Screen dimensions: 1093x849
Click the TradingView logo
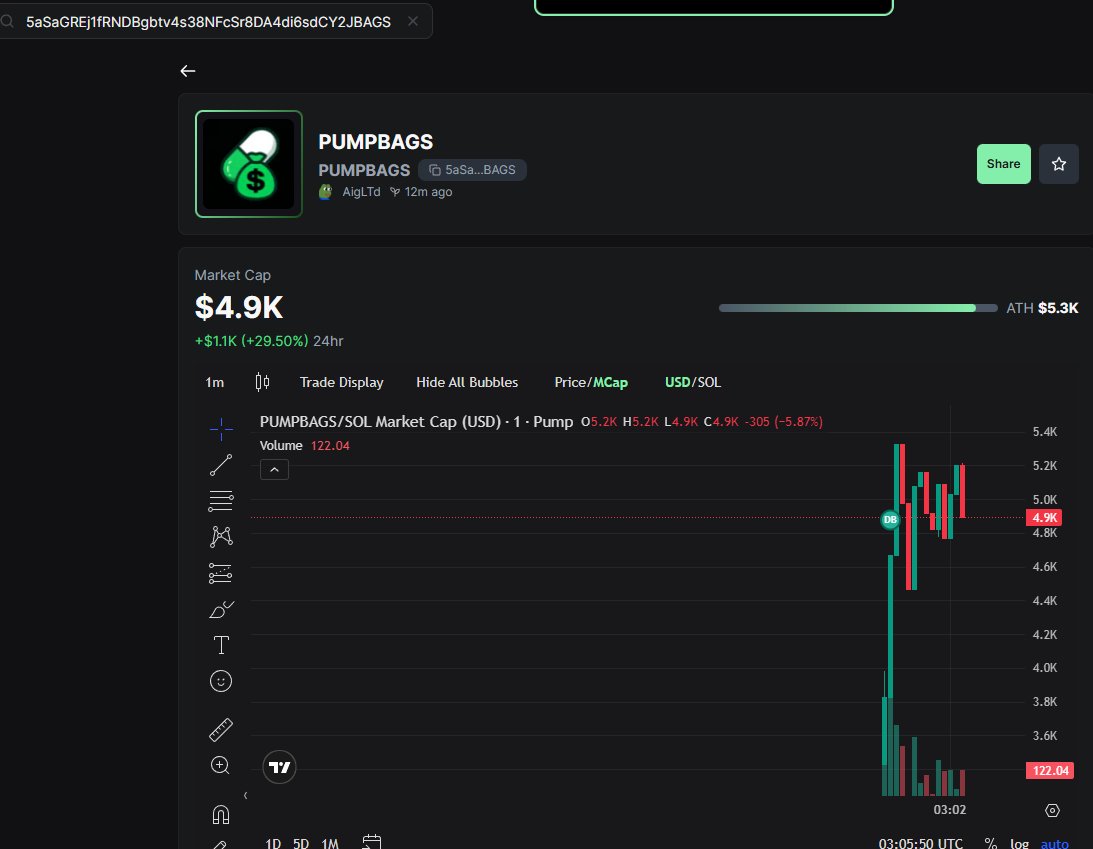280,767
